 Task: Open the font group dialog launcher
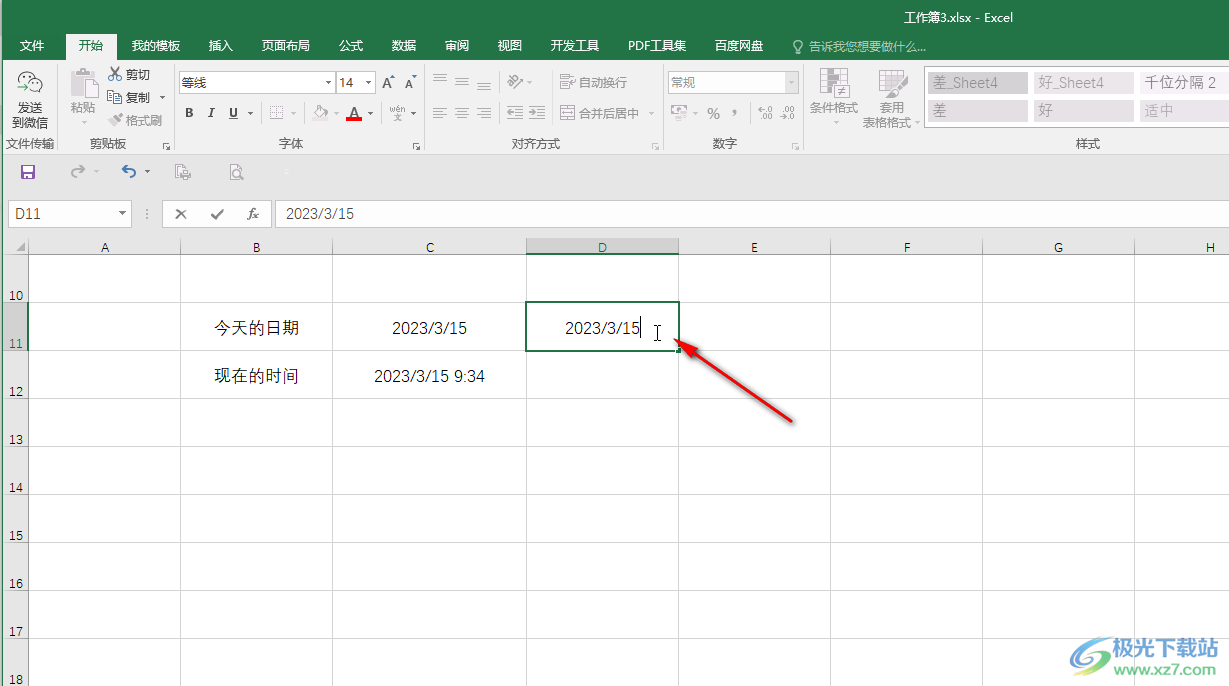(x=416, y=146)
